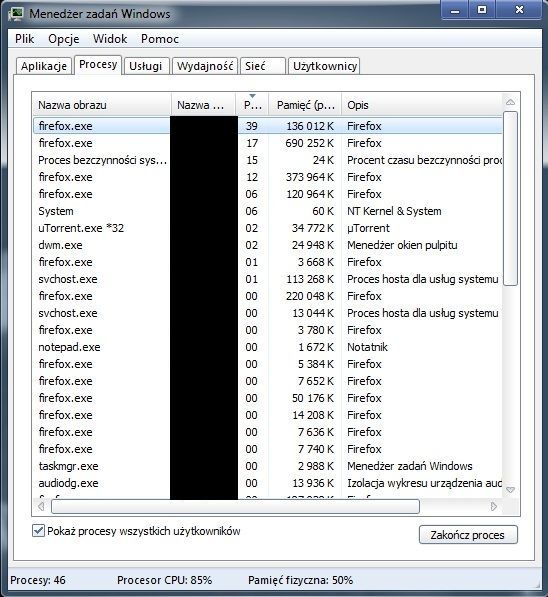Screen dimensions: 548x597
Task: Click the horizontal scrollbar left arrow
Action: [41, 506]
